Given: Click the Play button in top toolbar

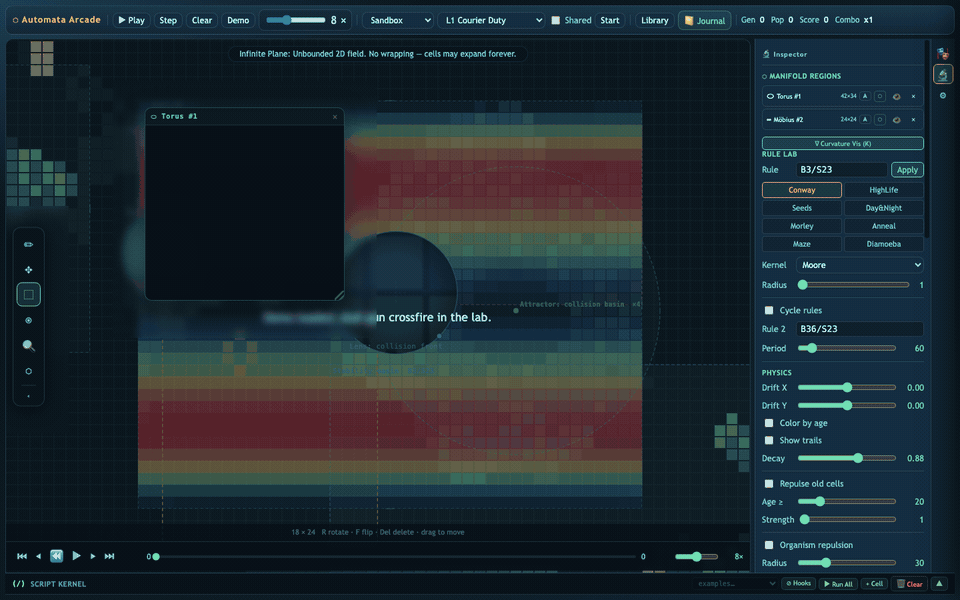Looking at the screenshot, I should coord(131,20).
